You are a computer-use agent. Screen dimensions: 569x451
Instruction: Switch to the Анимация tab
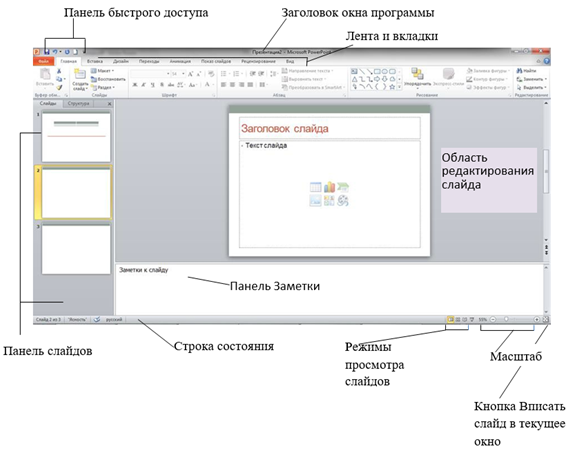[x=180, y=61]
